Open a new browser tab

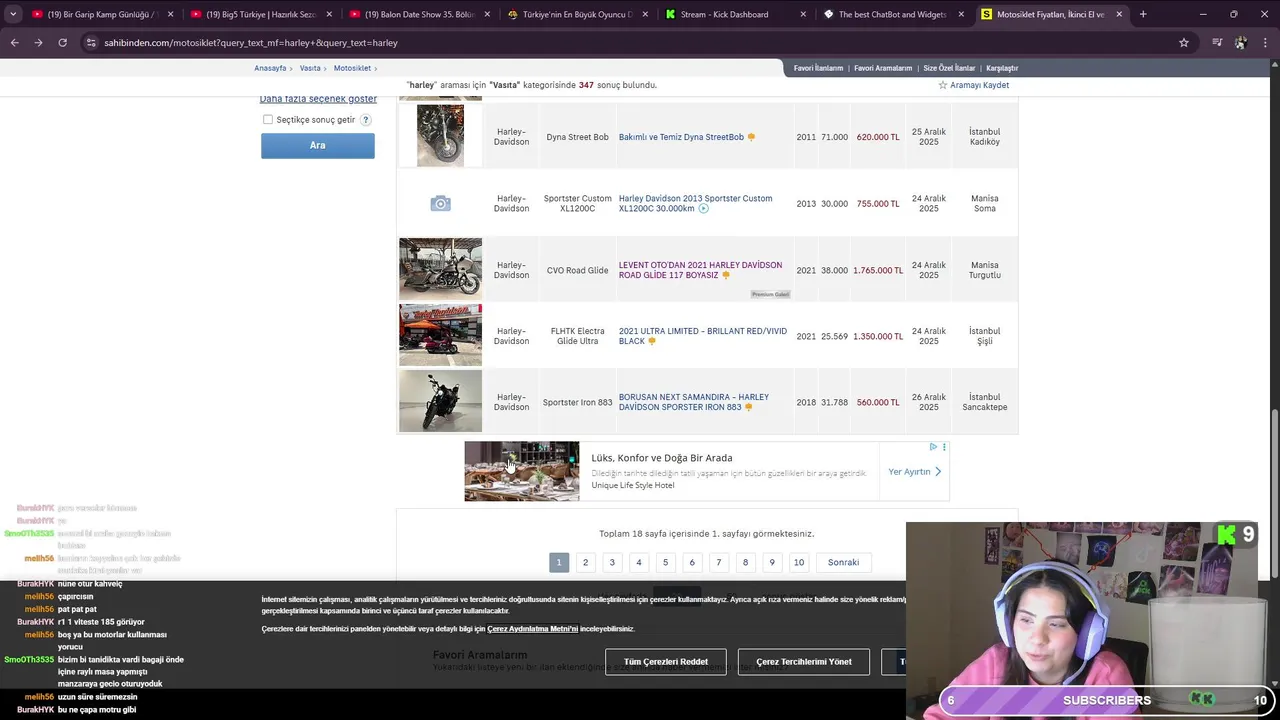[x=1143, y=14]
